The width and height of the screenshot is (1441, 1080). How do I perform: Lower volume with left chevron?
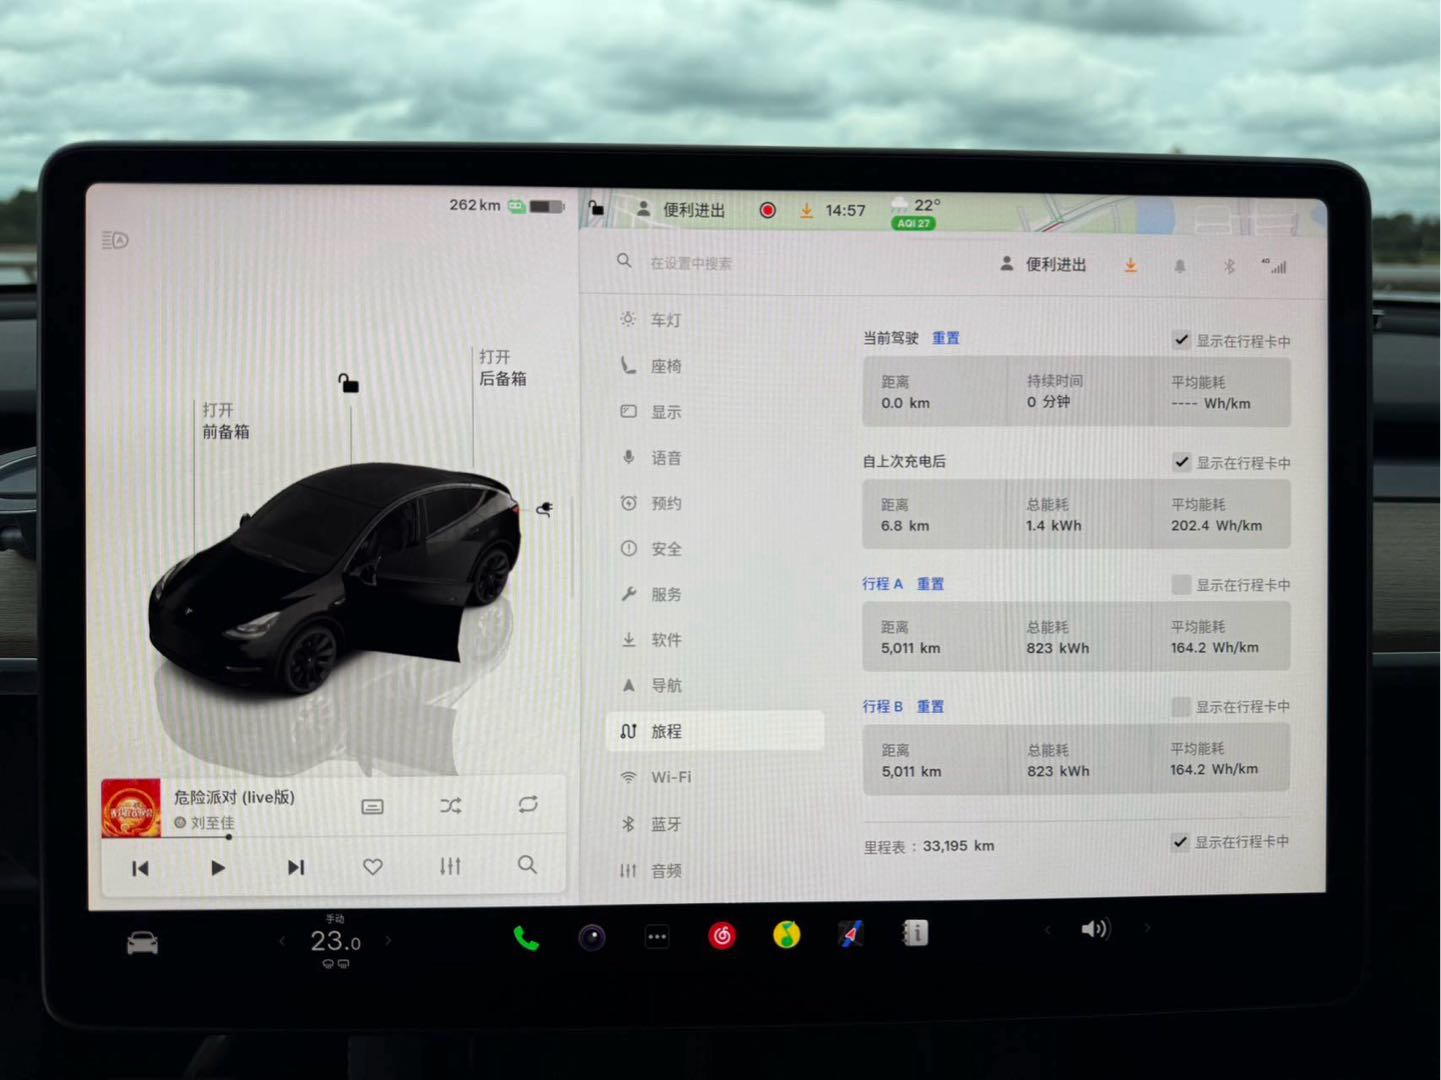1047,930
